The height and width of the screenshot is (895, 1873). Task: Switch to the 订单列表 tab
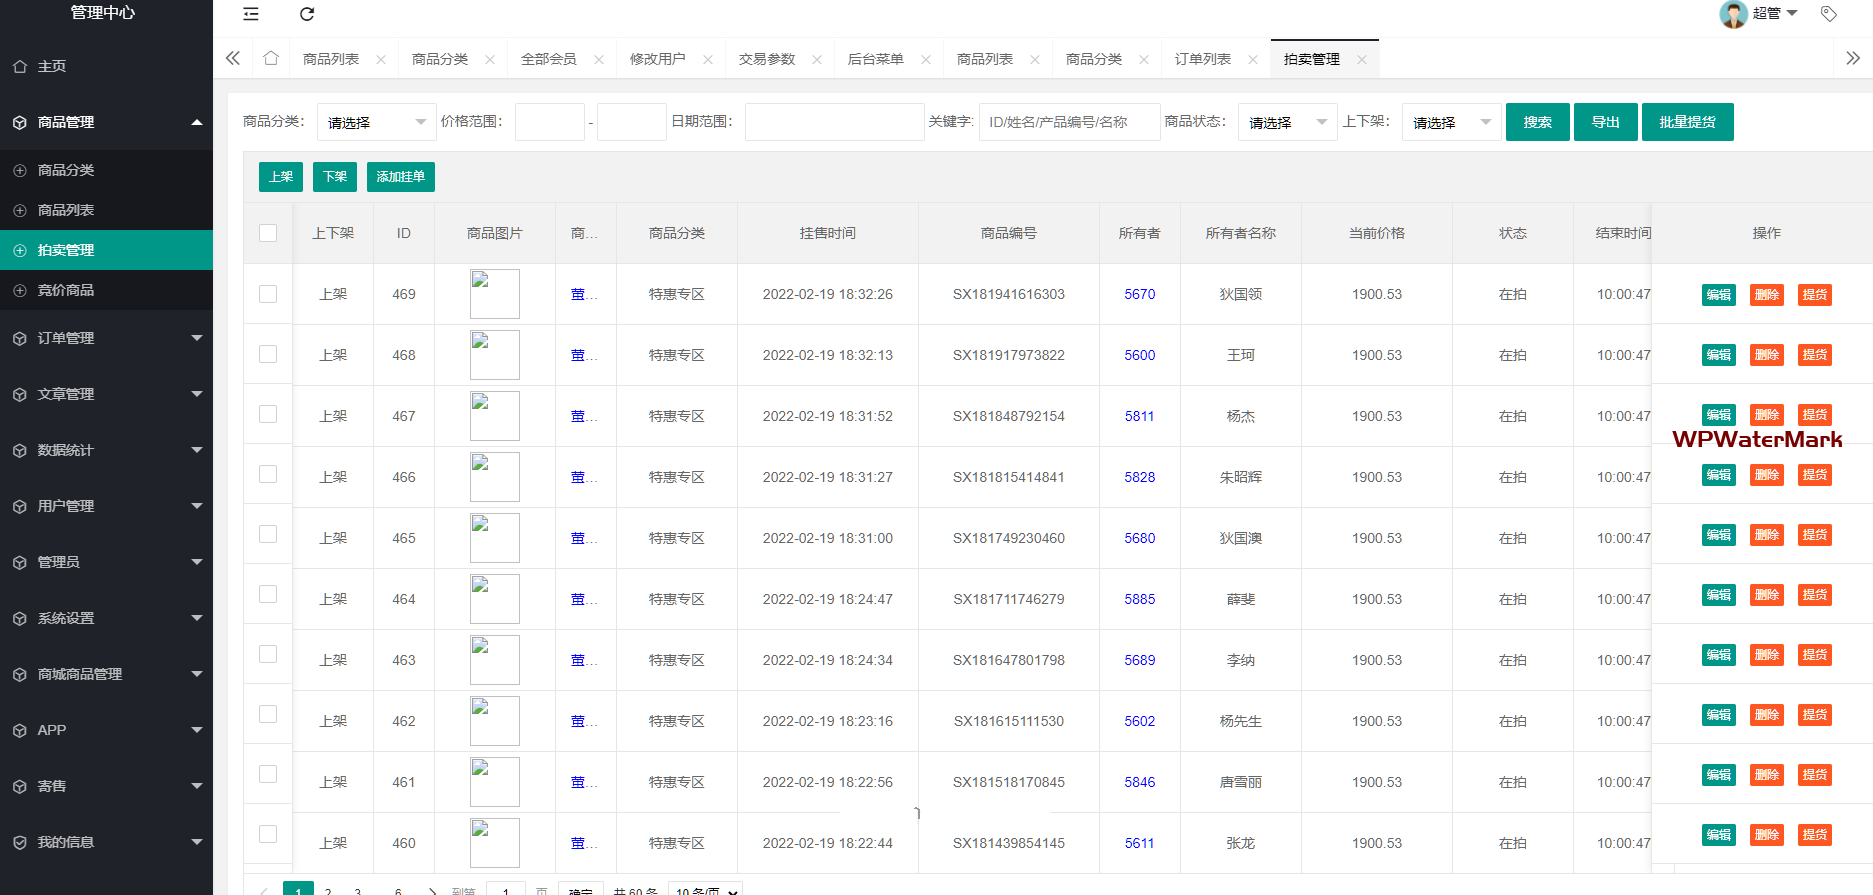coord(1203,60)
